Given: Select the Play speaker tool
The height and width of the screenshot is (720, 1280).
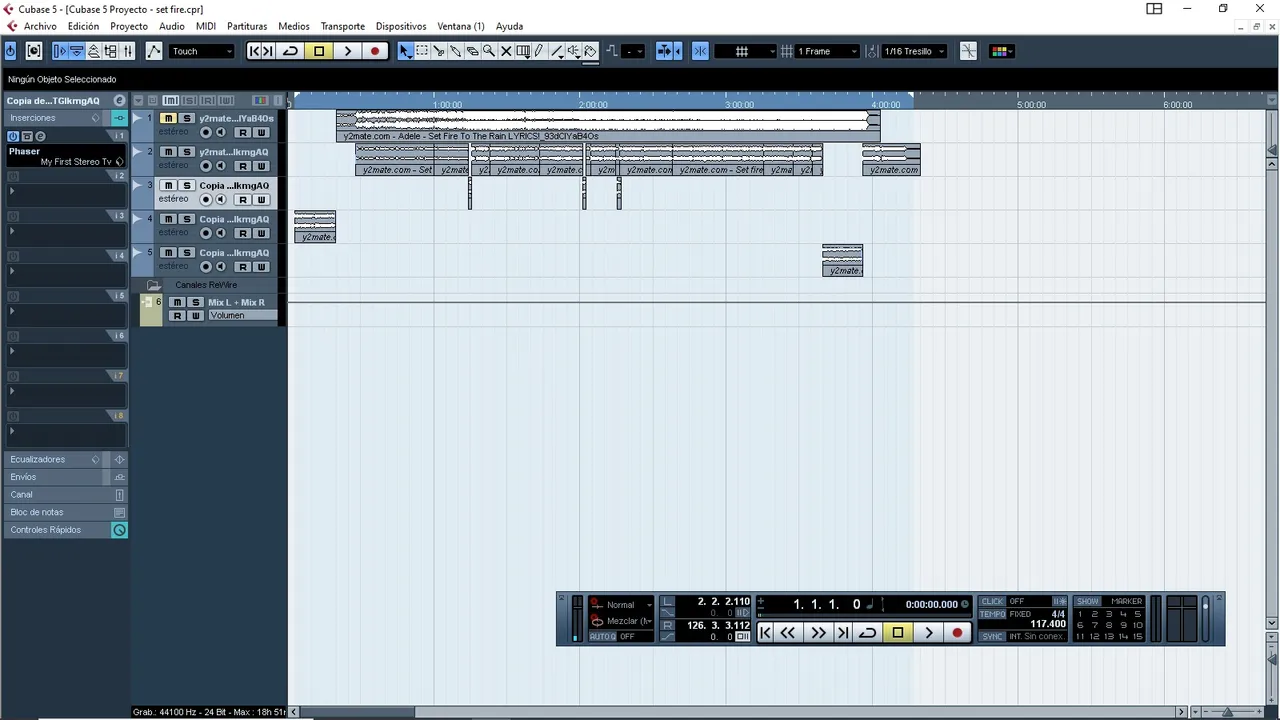Looking at the screenshot, I should 574,51.
